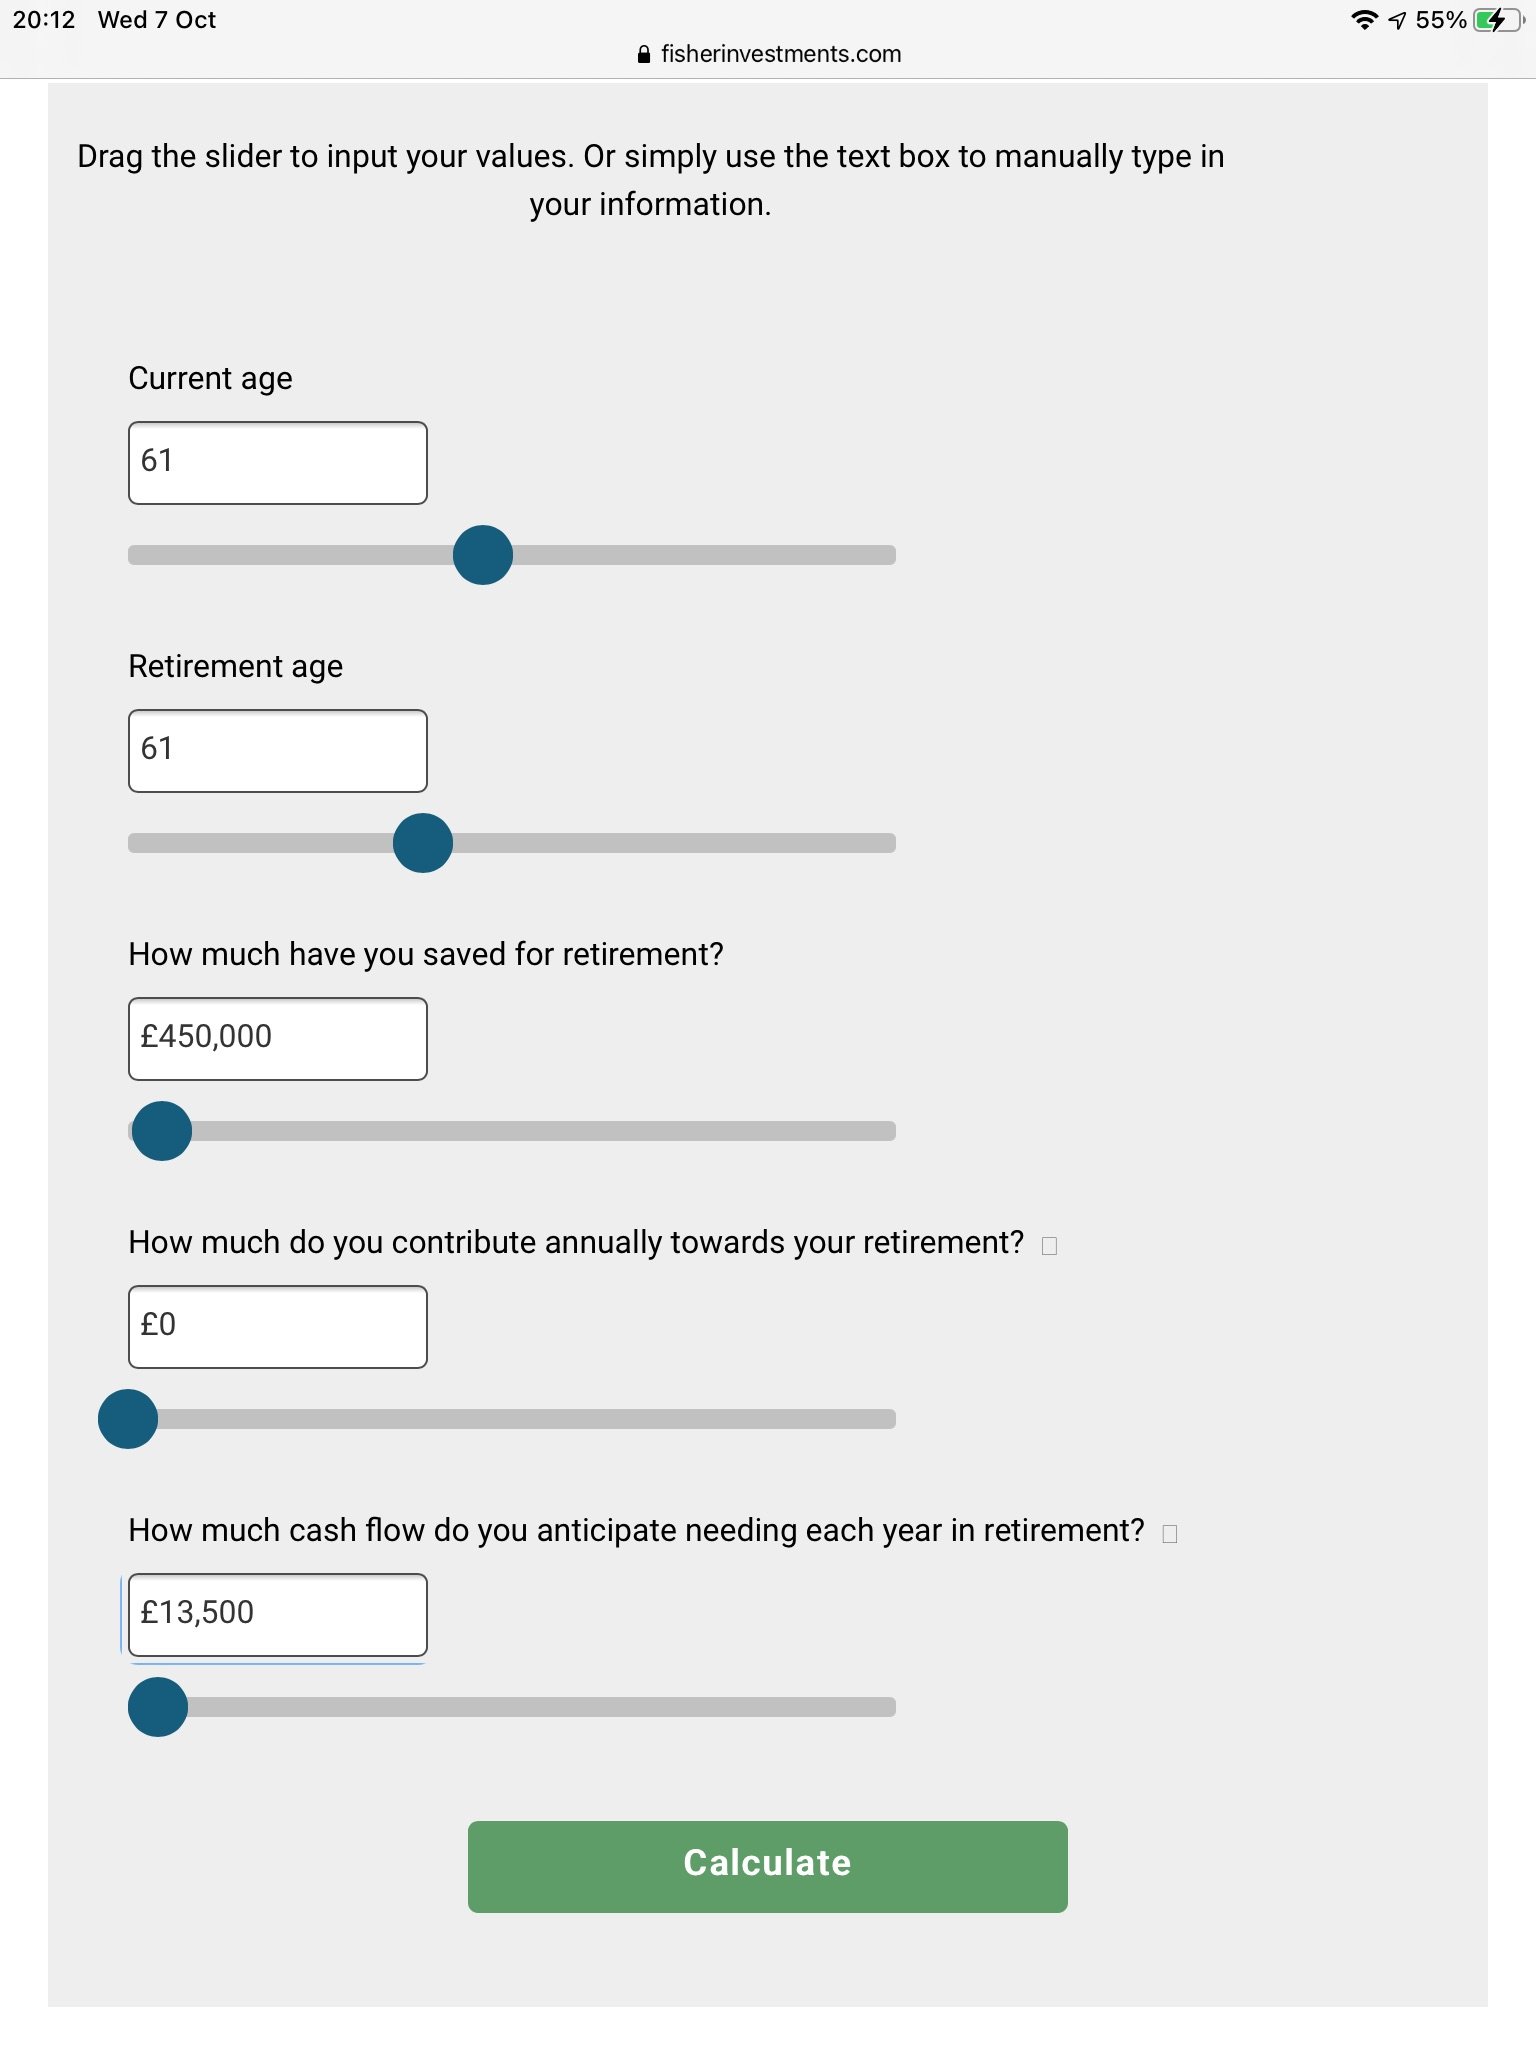Viewport: 1536px width, 2048px height.
Task: Tap the info icon beside cash flow question
Action: point(1170,1534)
